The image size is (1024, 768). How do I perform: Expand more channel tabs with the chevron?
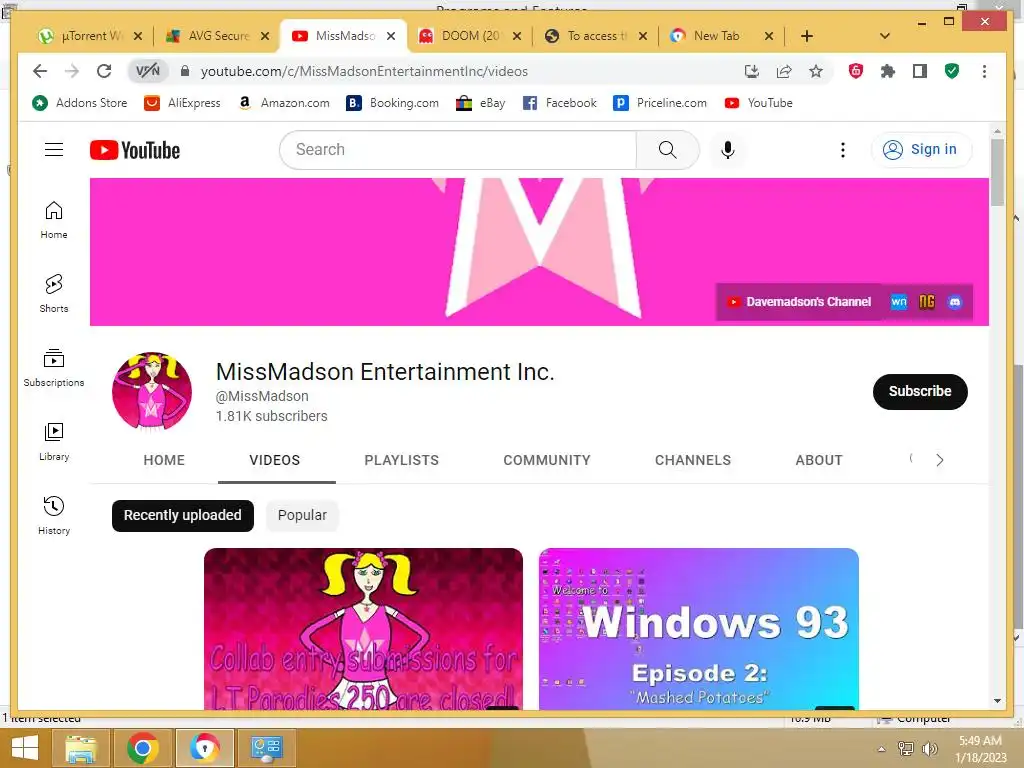pos(939,460)
